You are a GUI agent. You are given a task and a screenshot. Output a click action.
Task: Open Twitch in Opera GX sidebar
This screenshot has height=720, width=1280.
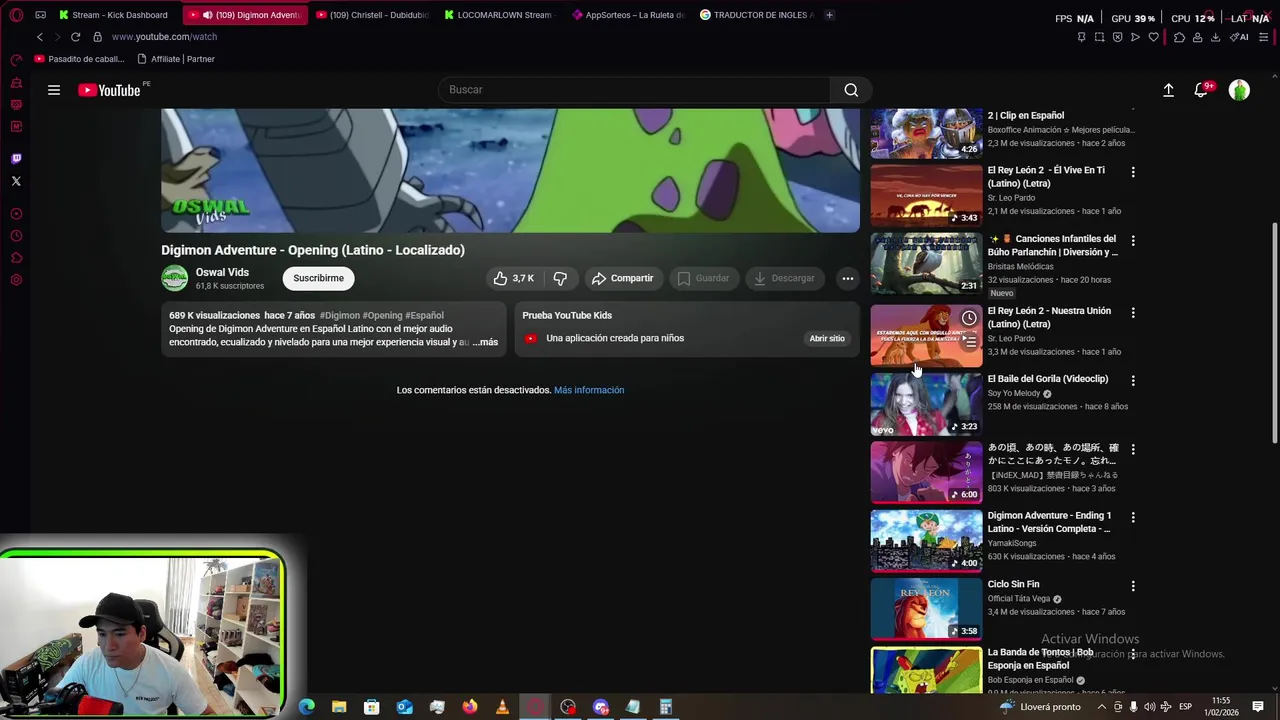click(16, 159)
